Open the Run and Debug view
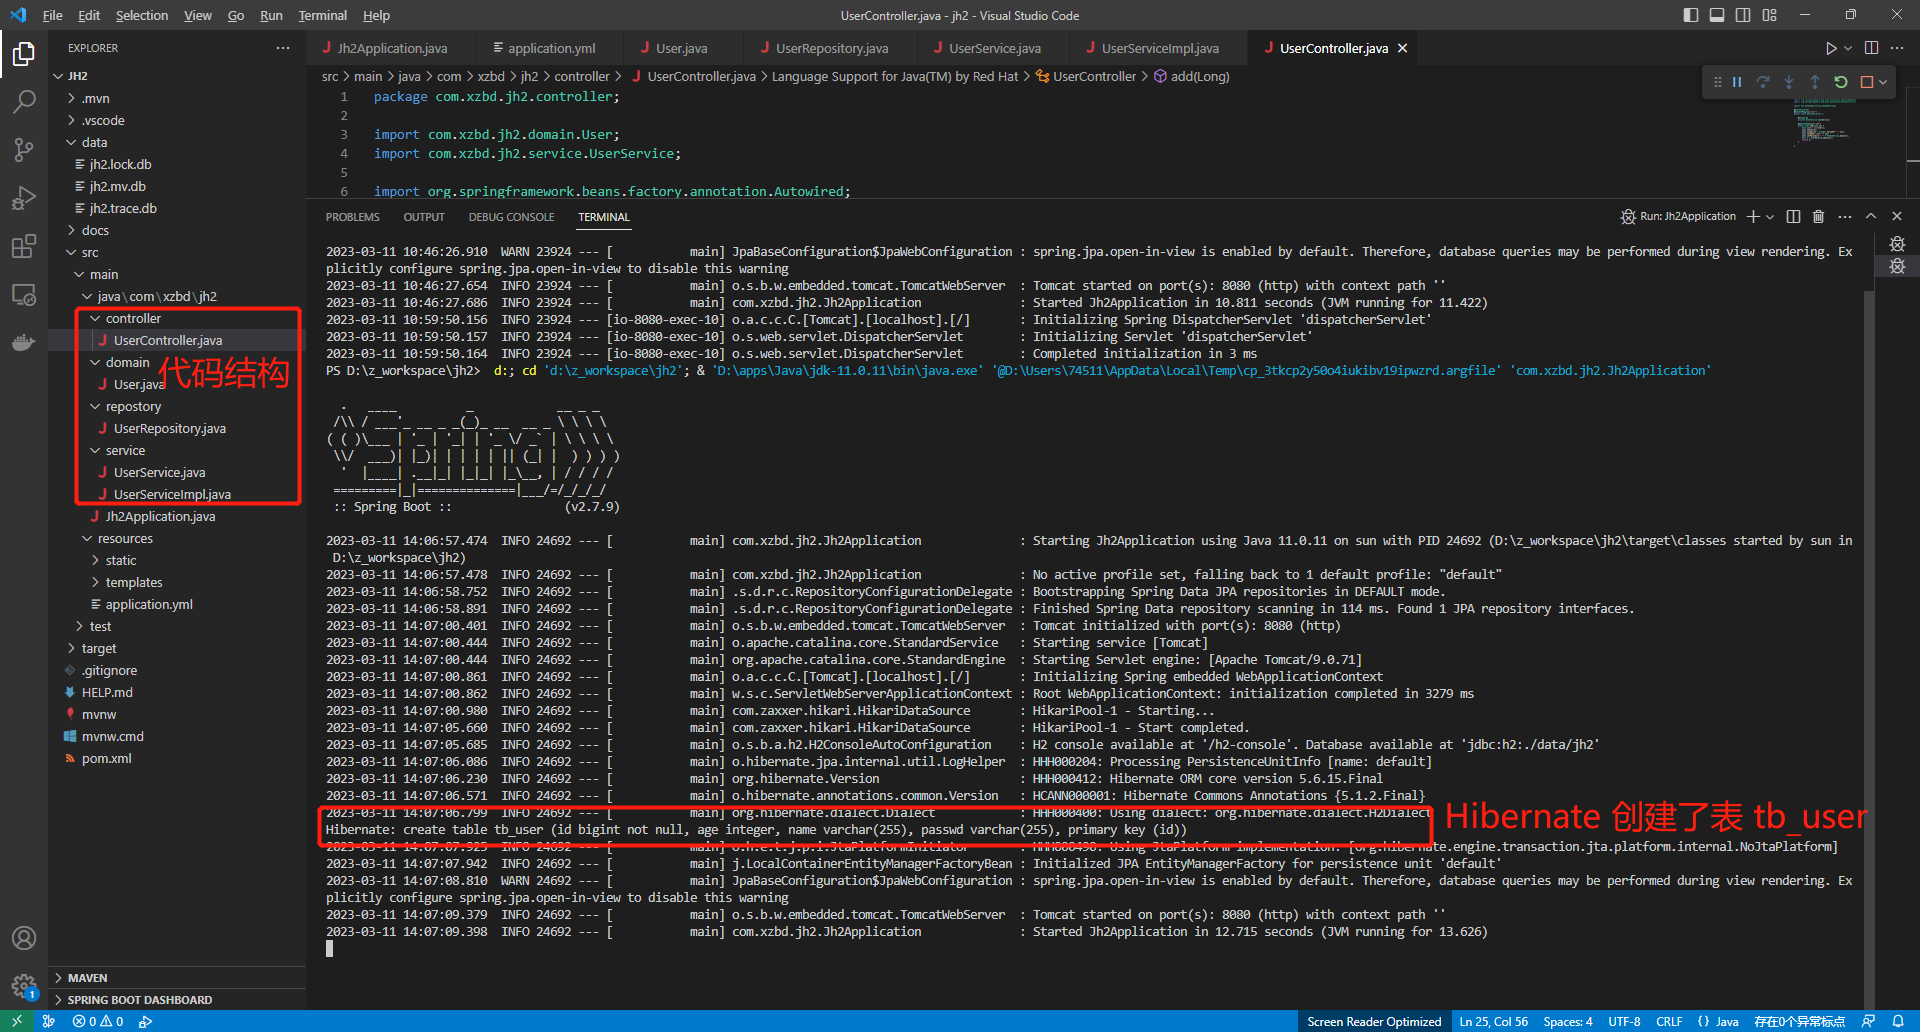This screenshot has width=1920, height=1032. pyautogui.click(x=23, y=198)
